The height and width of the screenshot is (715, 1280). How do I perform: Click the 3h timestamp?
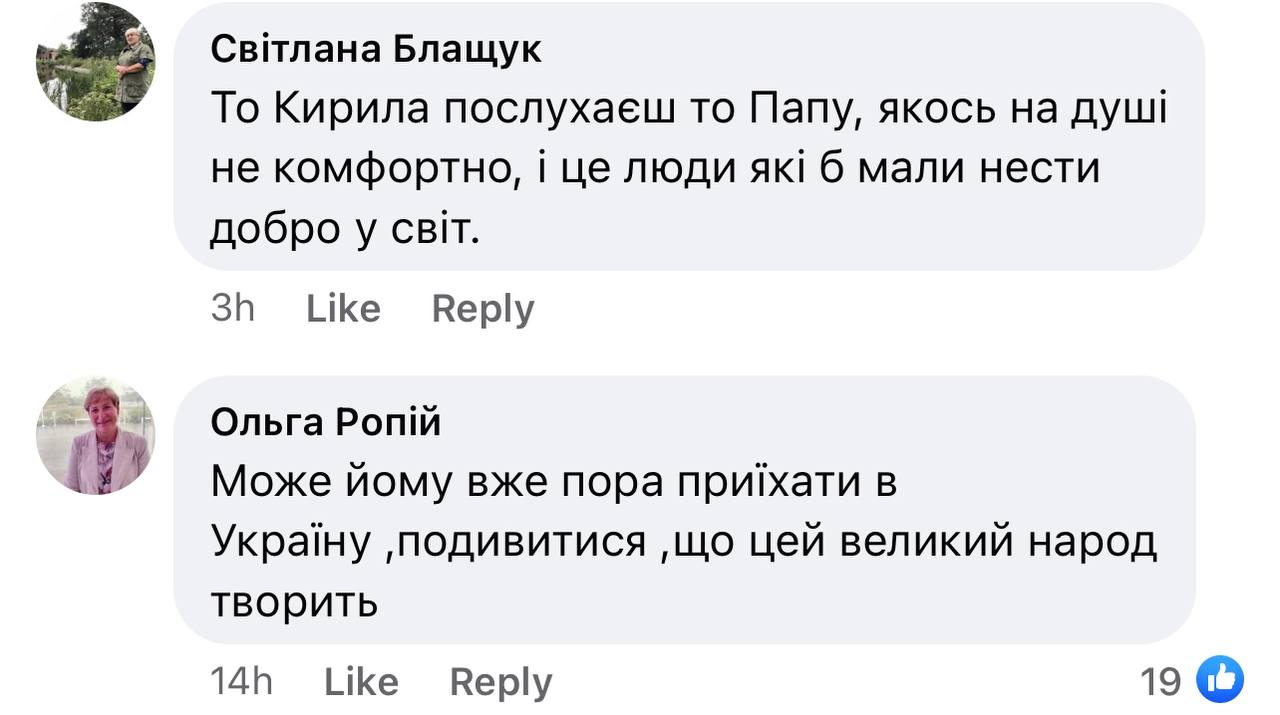[x=233, y=309]
